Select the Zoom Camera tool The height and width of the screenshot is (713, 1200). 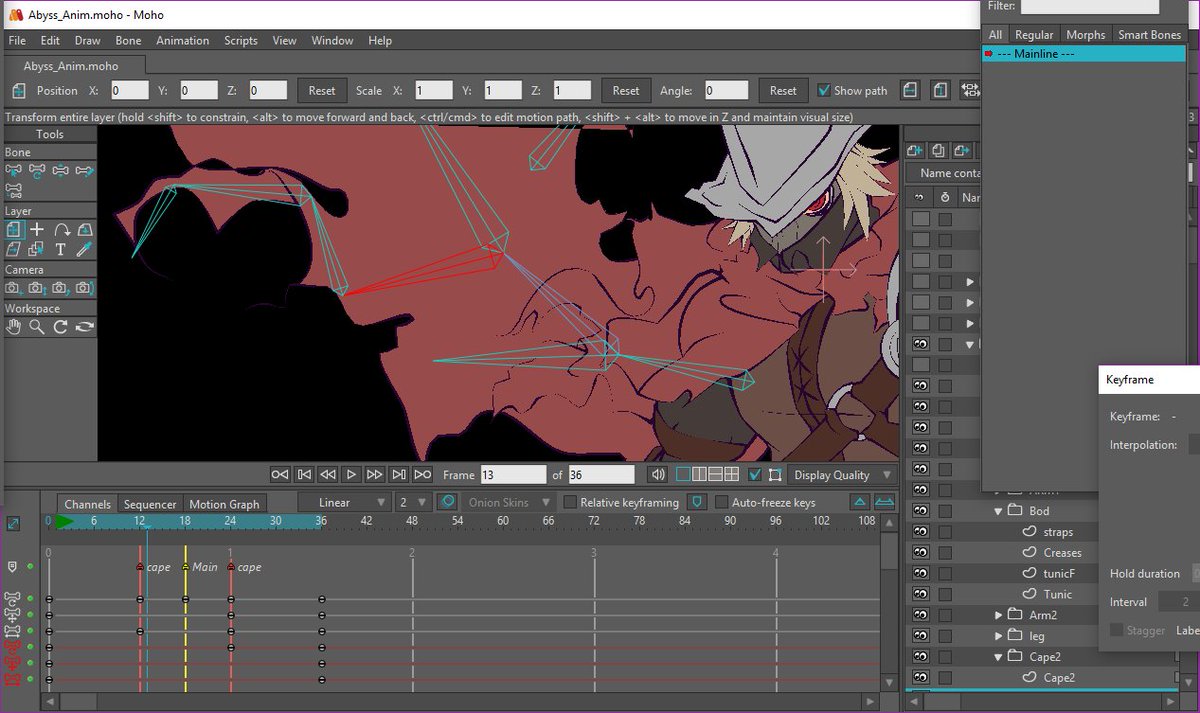(x=38, y=288)
